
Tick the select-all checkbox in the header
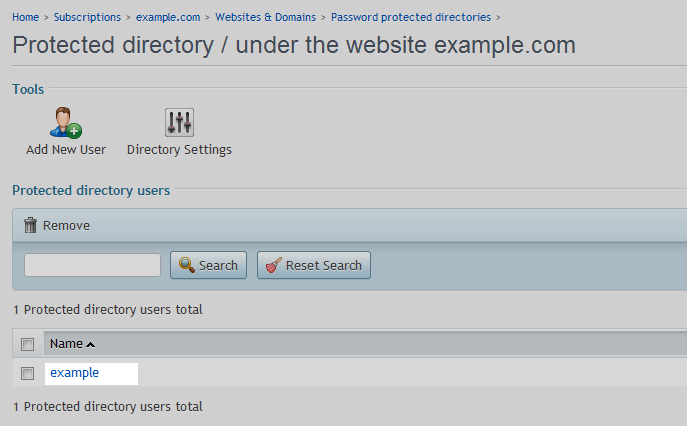pyautogui.click(x=27, y=344)
